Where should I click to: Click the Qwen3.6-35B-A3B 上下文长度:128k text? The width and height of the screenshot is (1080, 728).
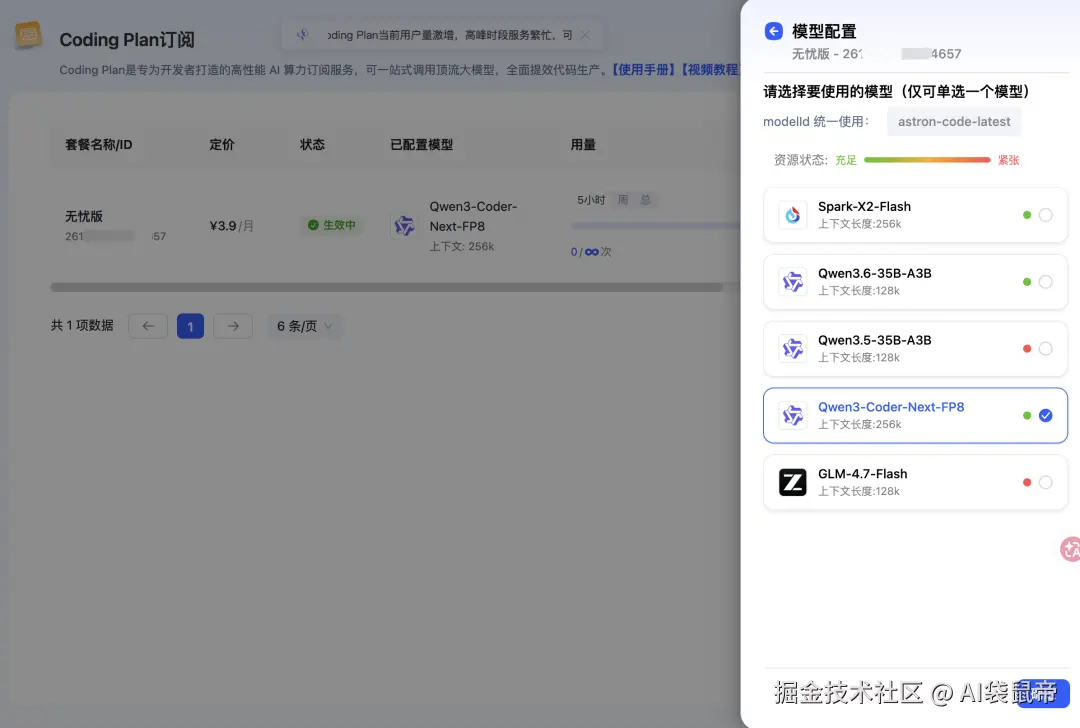pyautogui.click(x=859, y=291)
